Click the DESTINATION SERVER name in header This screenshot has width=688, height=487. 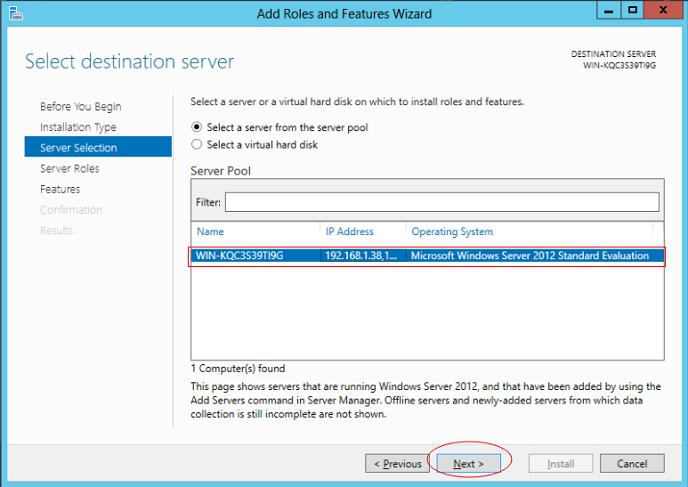click(x=619, y=66)
